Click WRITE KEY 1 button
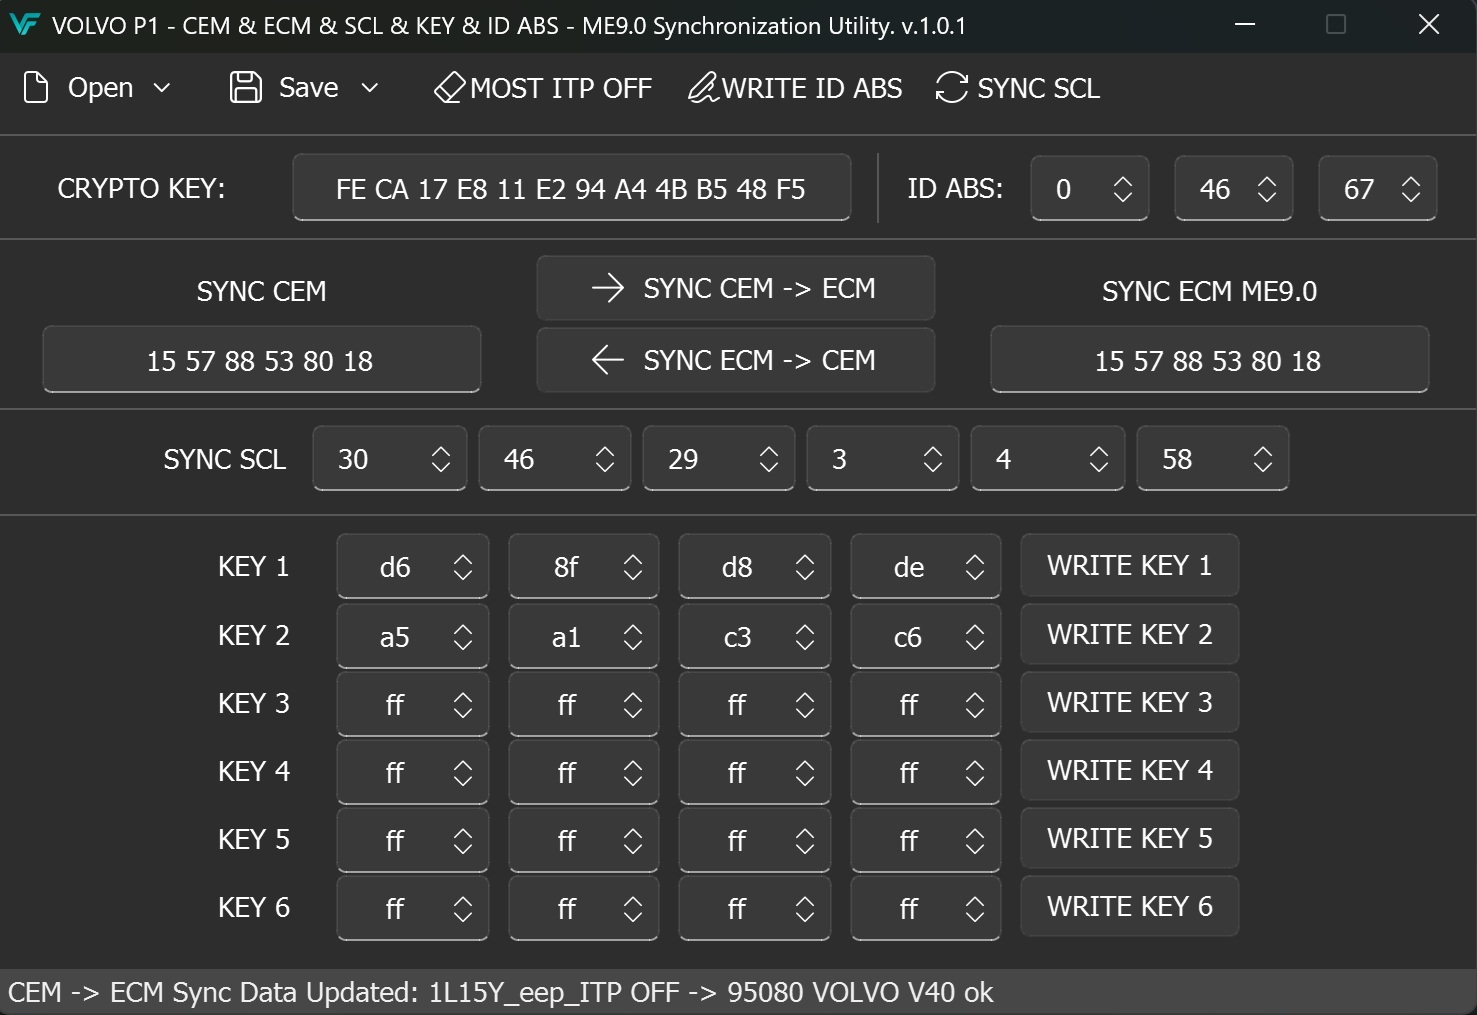The image size is (1477, 1015). click(x=1130, y=565)
